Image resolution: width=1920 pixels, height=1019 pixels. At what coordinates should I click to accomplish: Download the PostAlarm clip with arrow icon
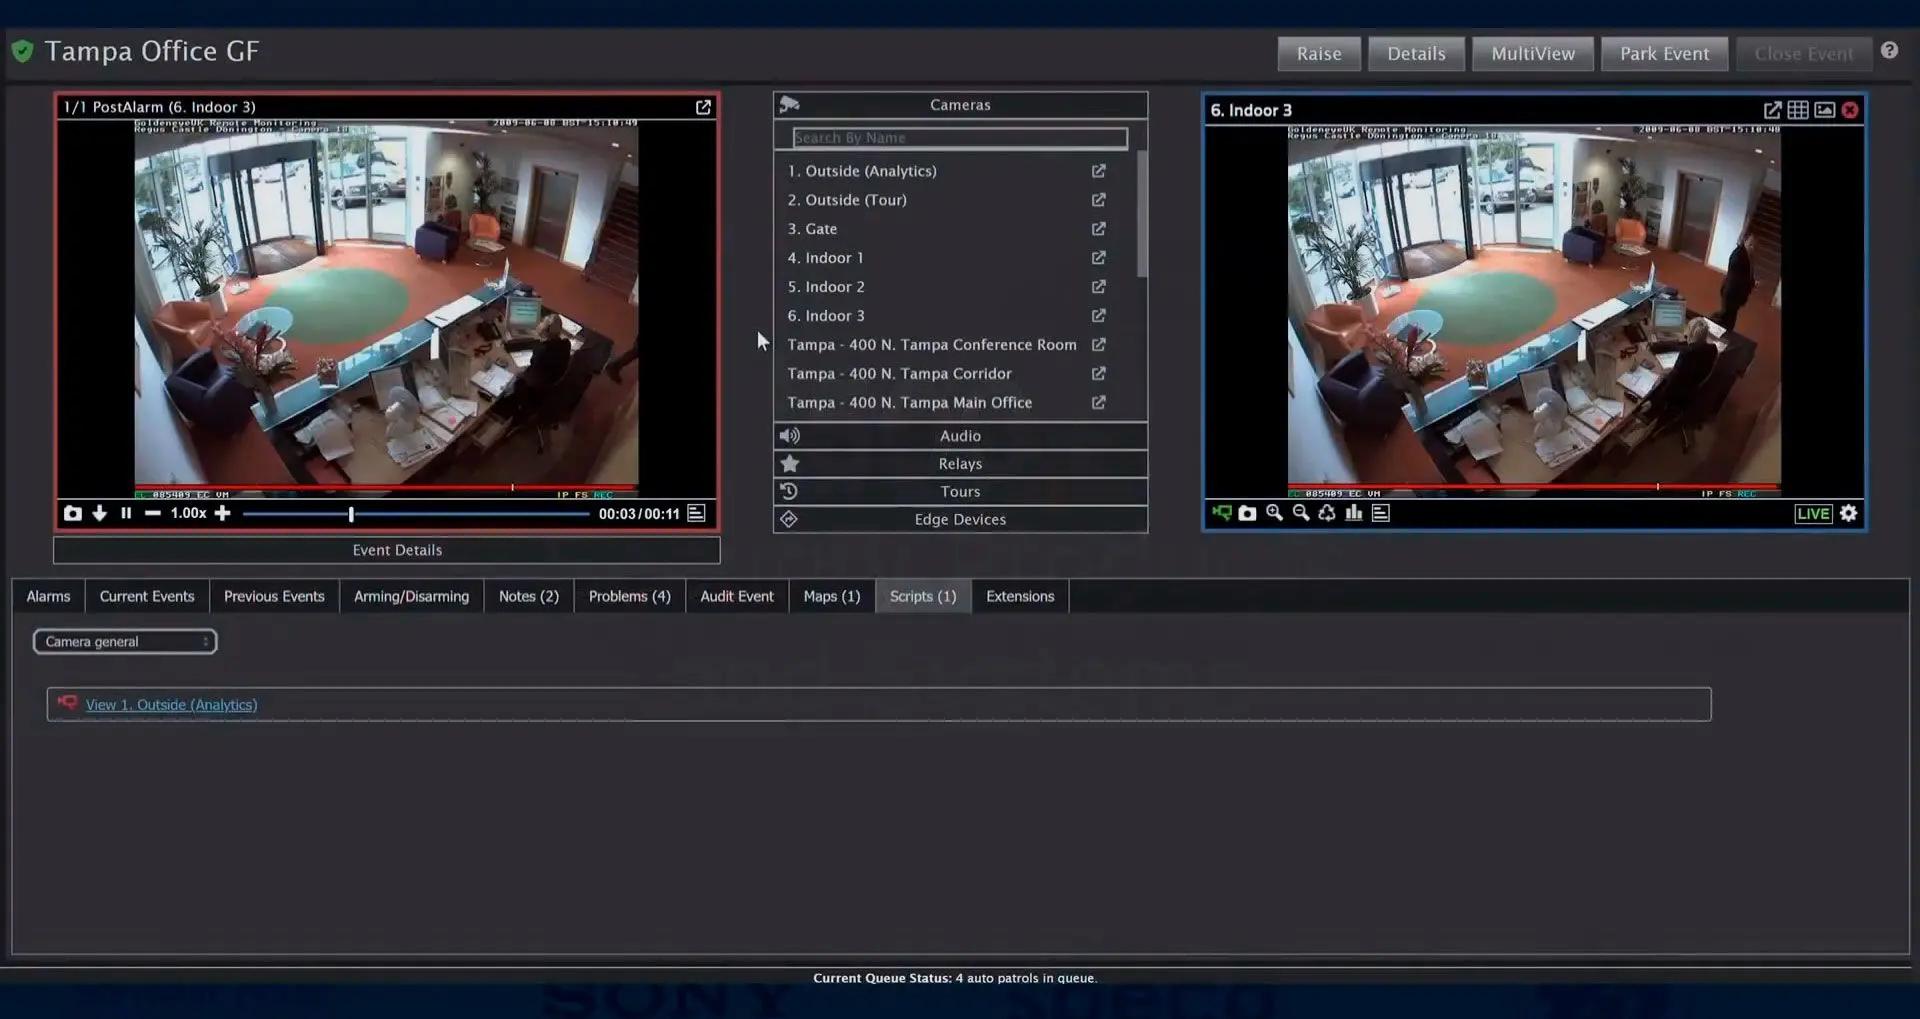pos(99,513)
